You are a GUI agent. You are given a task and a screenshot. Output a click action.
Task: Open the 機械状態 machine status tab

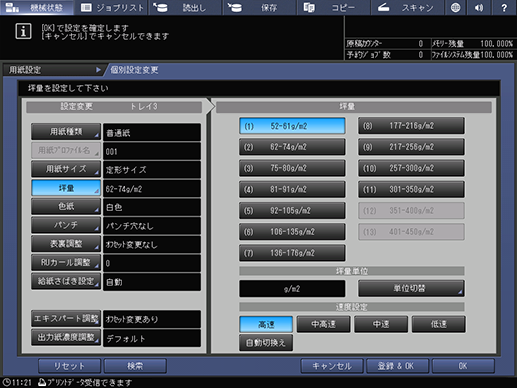point(37,7)
